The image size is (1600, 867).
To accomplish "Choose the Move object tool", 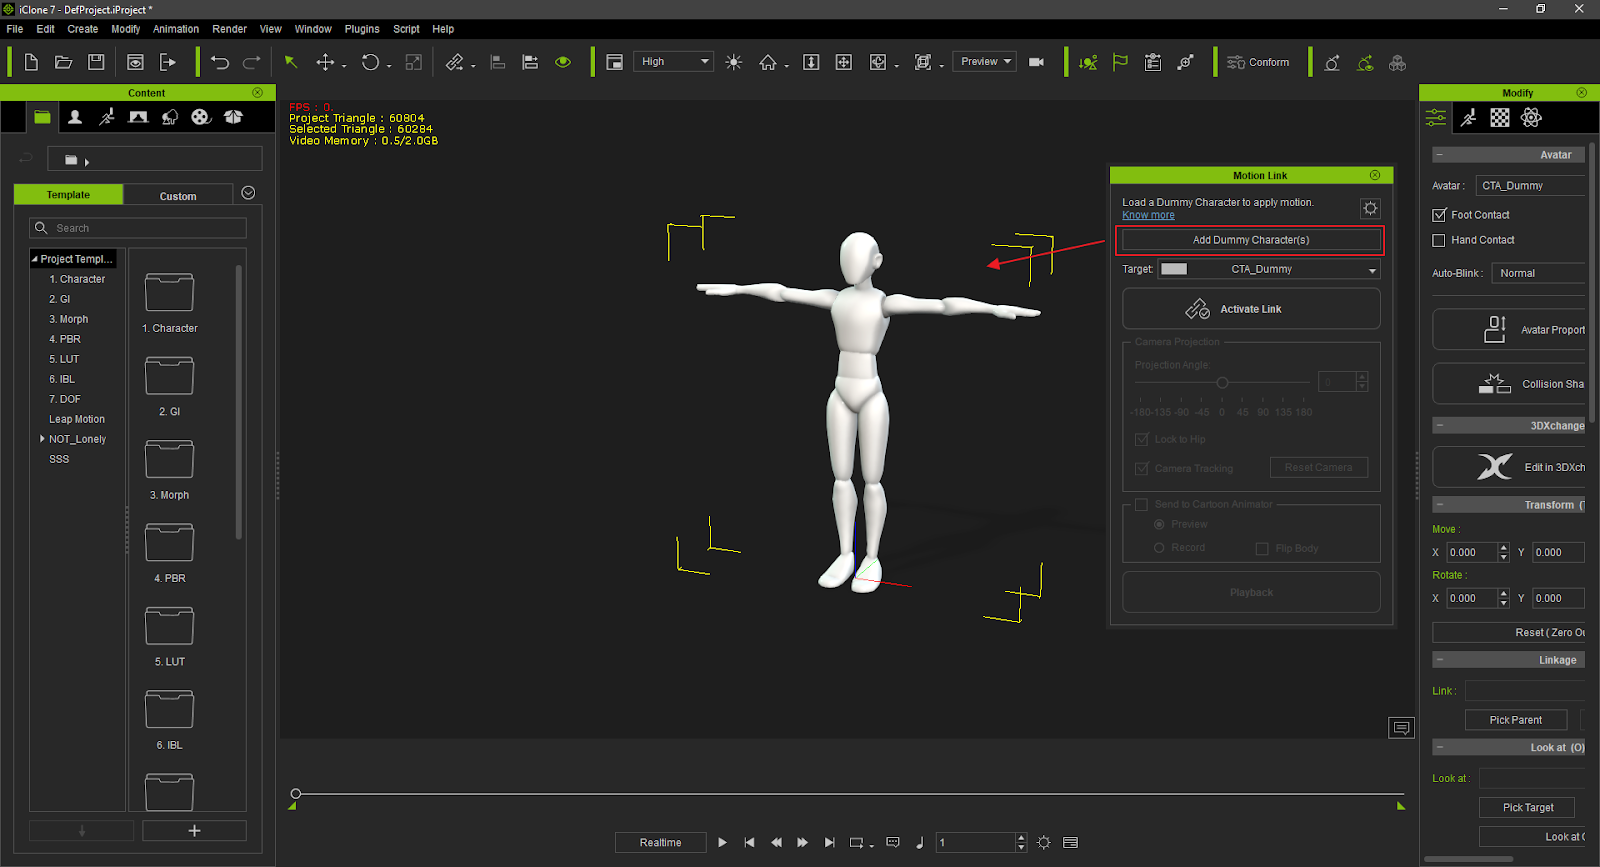I will [325, 62].
